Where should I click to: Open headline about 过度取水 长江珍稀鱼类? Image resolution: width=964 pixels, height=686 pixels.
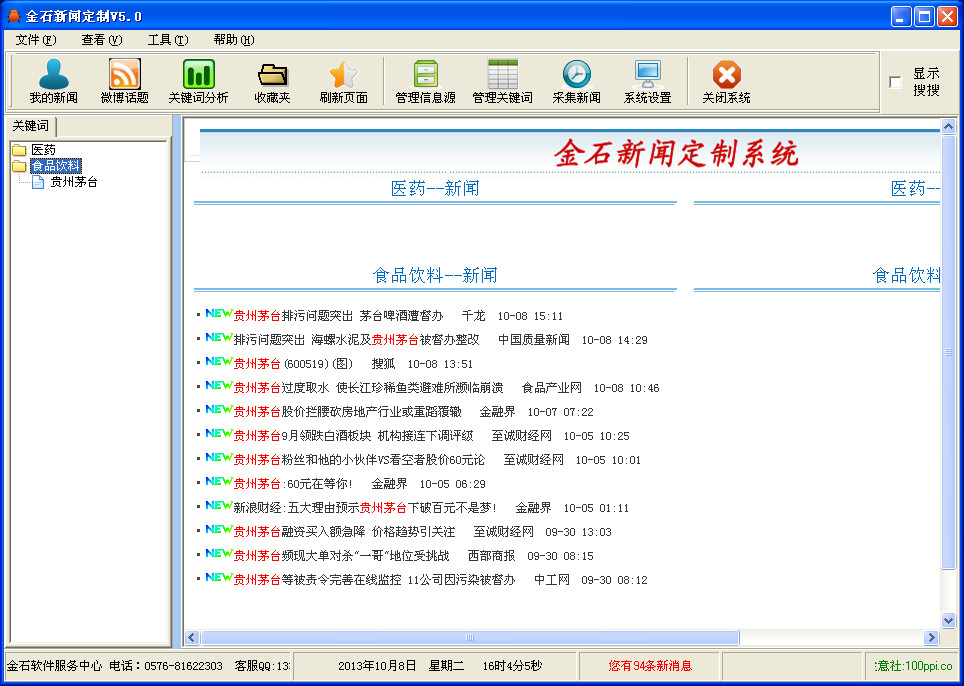tap(368, 388)
